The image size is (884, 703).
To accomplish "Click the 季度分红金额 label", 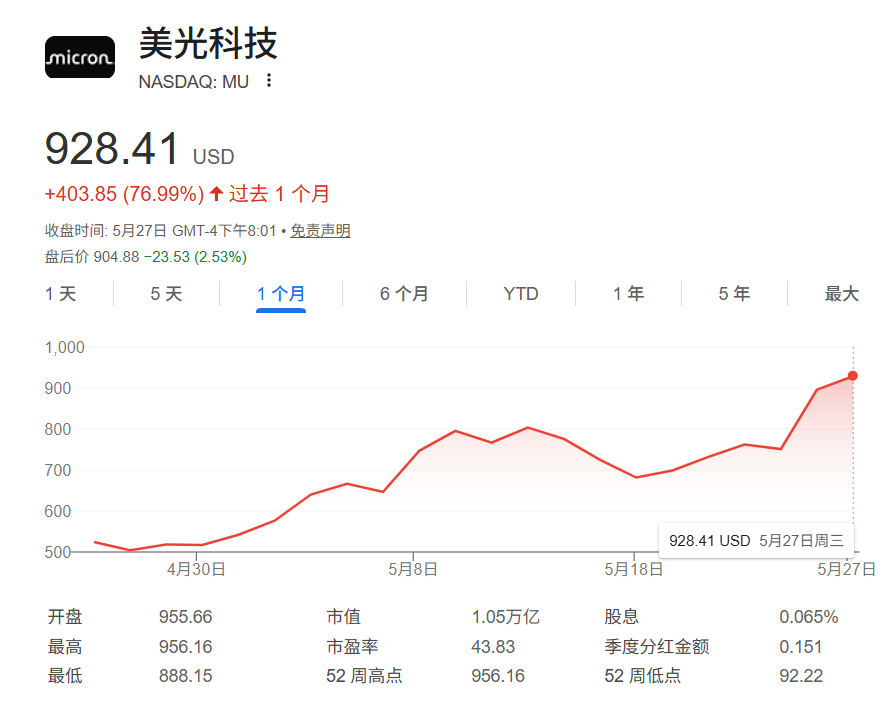I will pyautogui.click(x=657, y=647).
